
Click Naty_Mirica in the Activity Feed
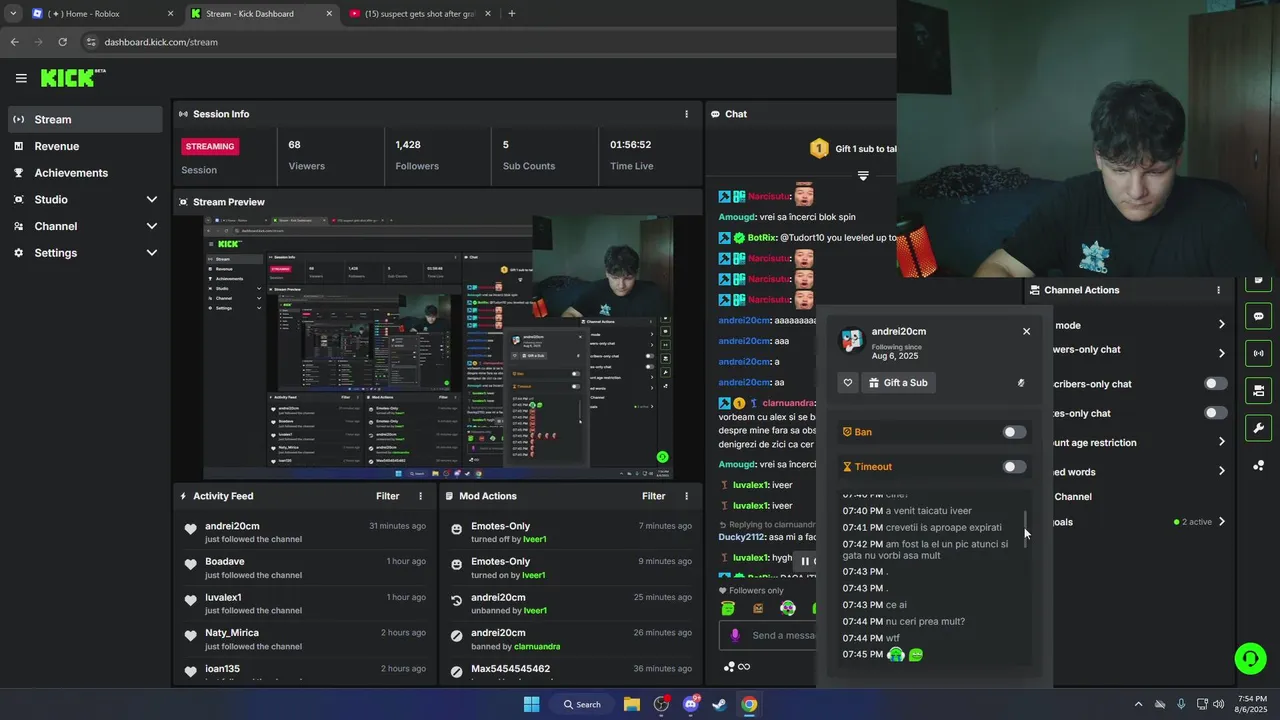coord(232,633)
